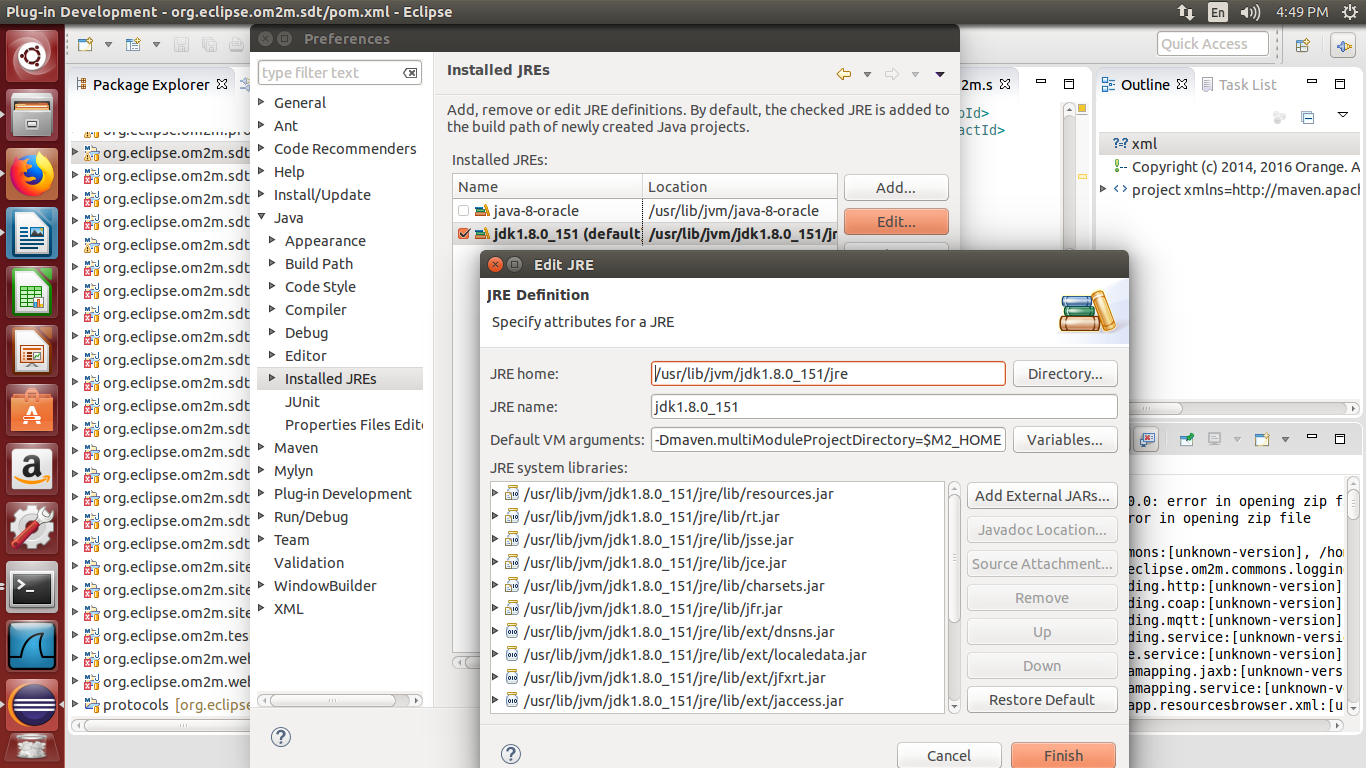Select Installed JREs in preferences tree

click(x=330, y=379)
